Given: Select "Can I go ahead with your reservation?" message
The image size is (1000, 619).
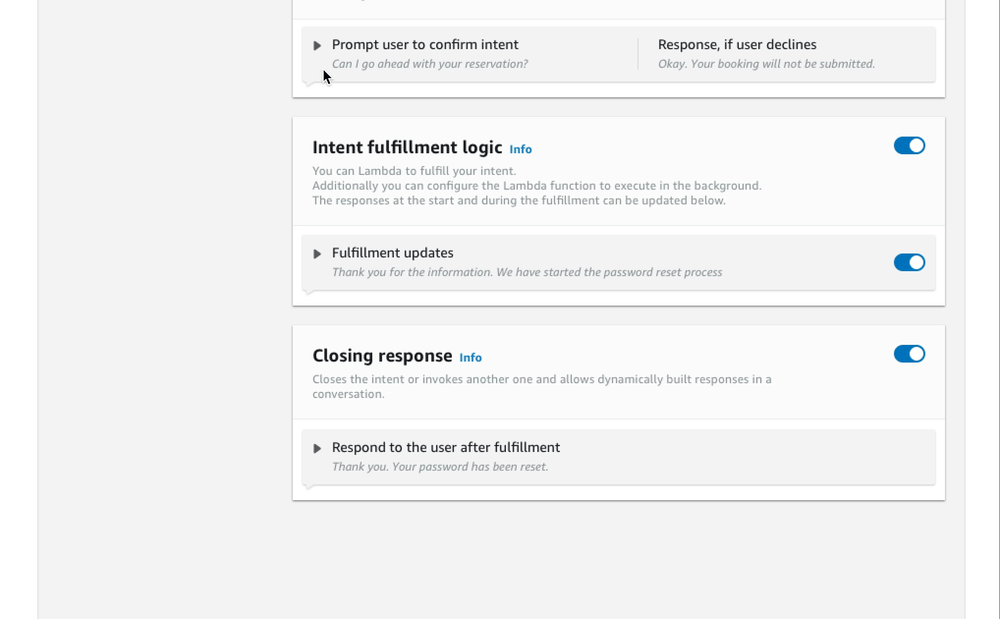Looking at the screenshot, I should coord(430,64).
